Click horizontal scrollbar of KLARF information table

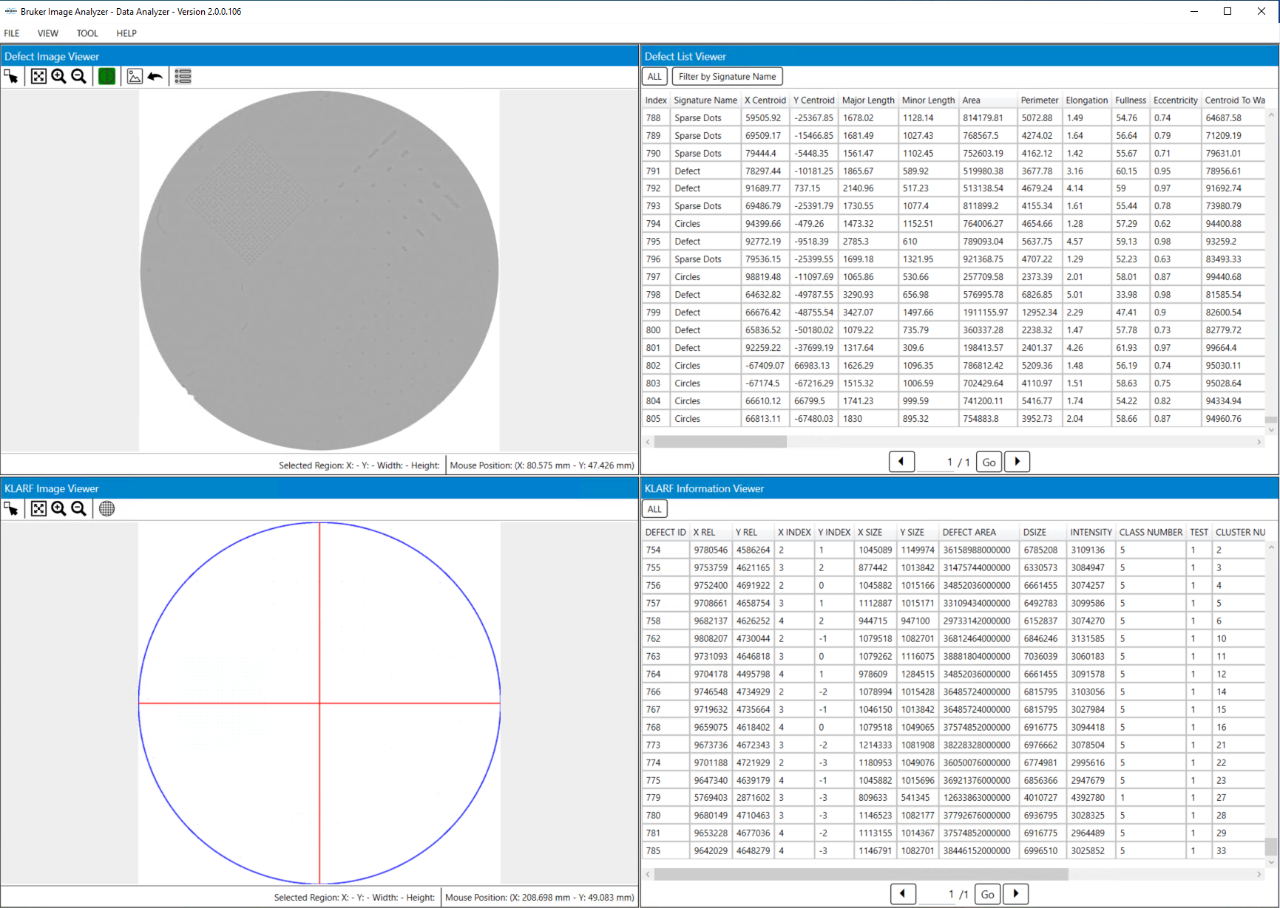coord(860,874)
